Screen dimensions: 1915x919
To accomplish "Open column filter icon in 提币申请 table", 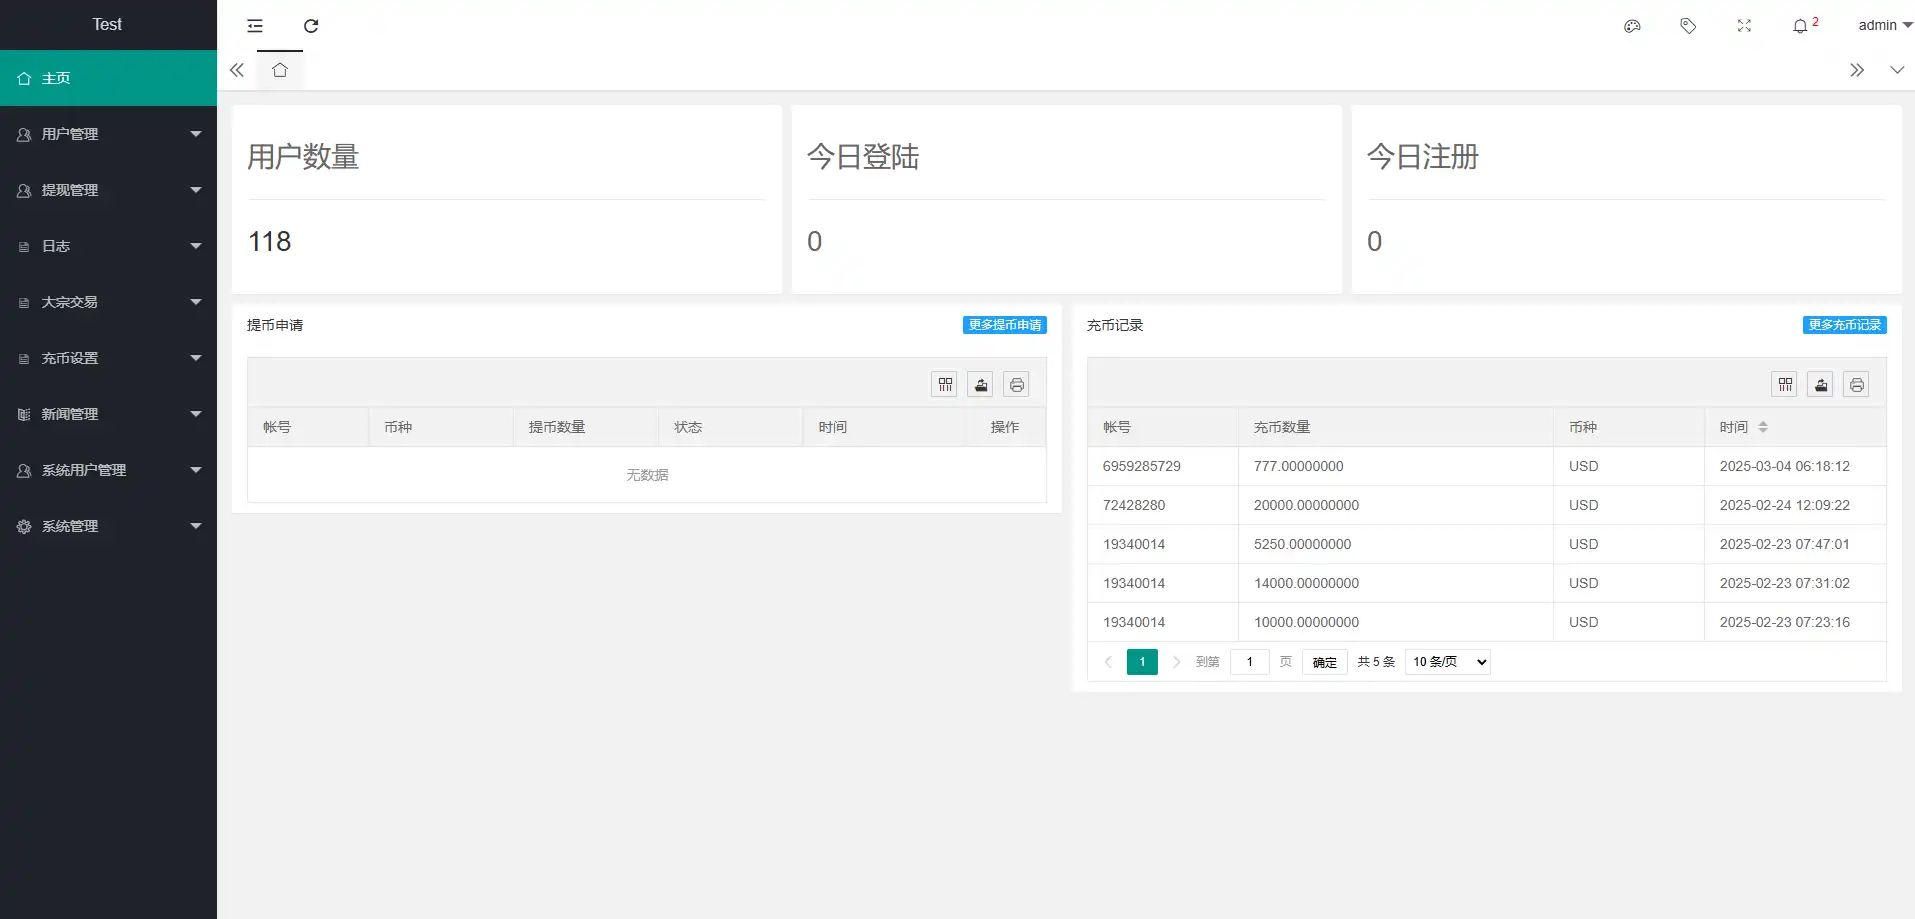I will (x=945, y=385).
